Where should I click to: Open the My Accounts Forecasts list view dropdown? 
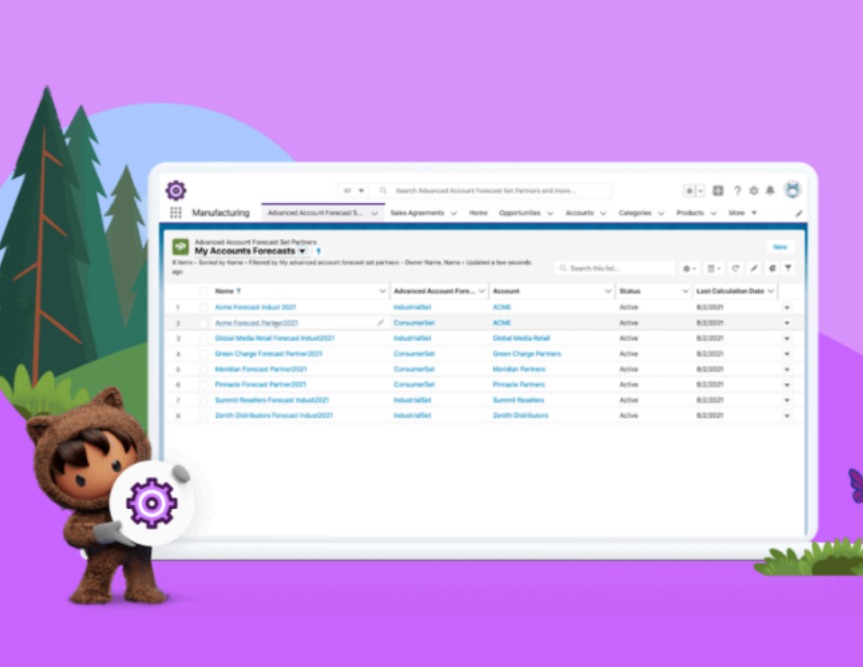tap(302, 251)
